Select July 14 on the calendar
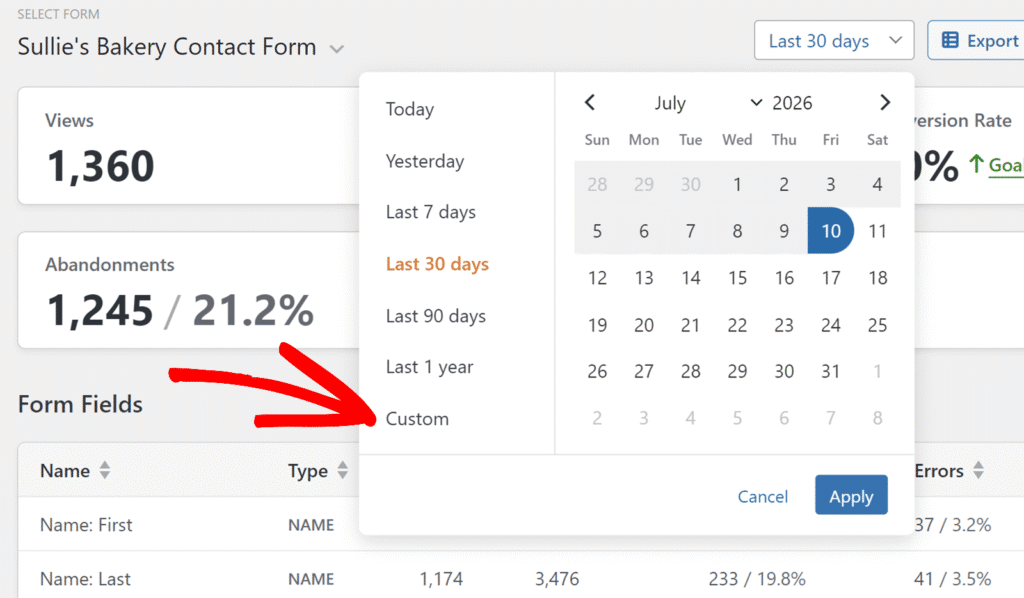The width and height of the screenshot is (1024, 598). (690, 278)
